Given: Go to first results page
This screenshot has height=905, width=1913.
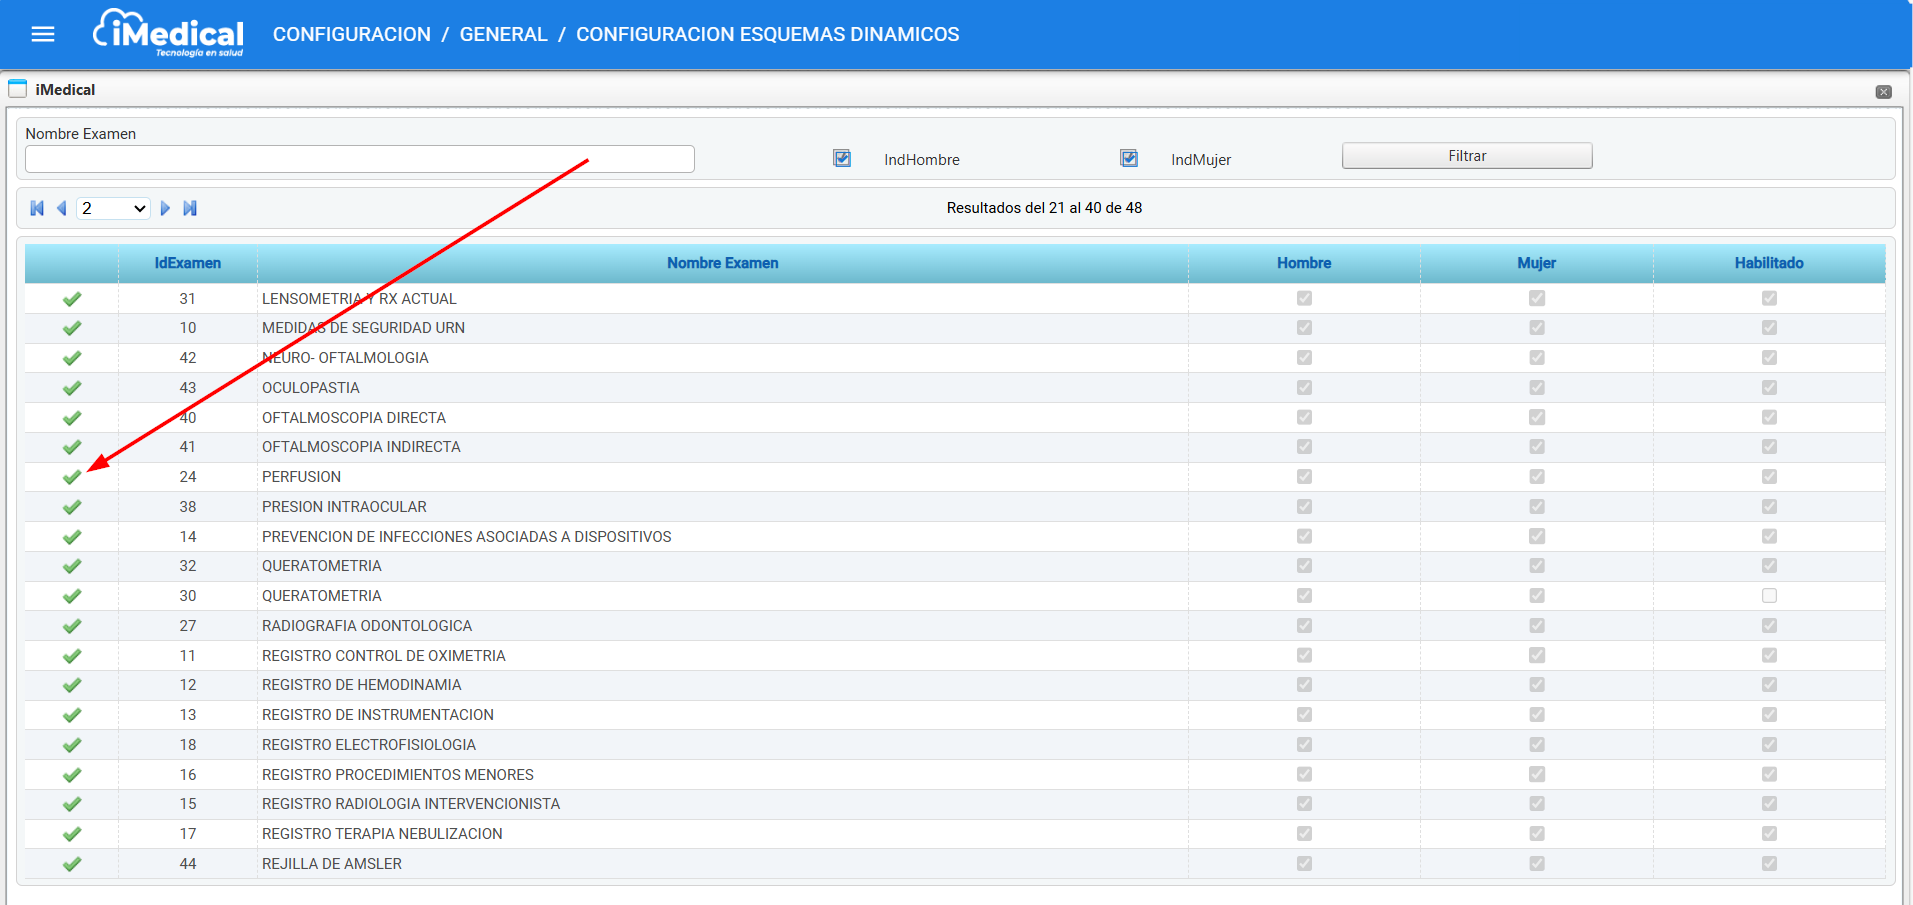Looking at the screenshot, I should pos(37,208).
